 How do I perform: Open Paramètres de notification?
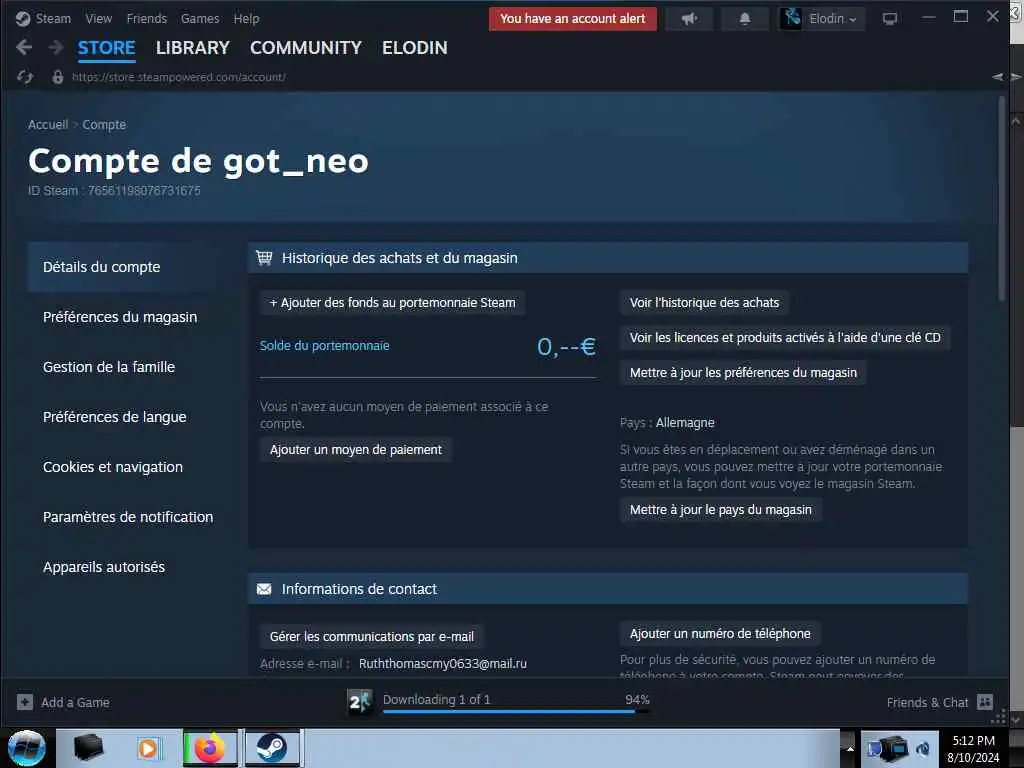point(128,517)
